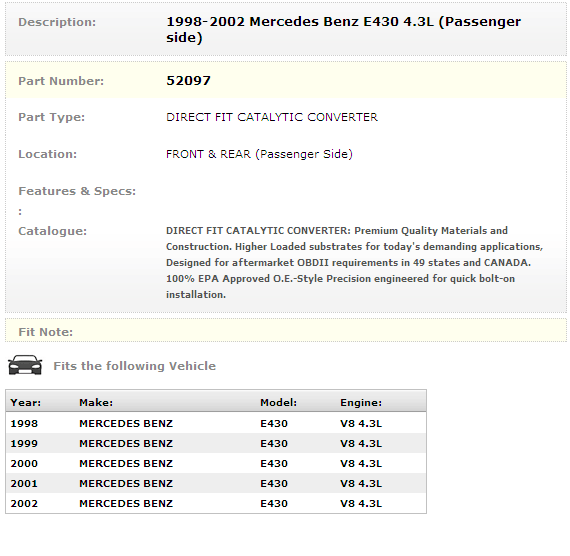Screen dimensions: 570x556
Task: Click the Catalogue description paragraph
Action: pyautogui.click(x=354, y=263)
